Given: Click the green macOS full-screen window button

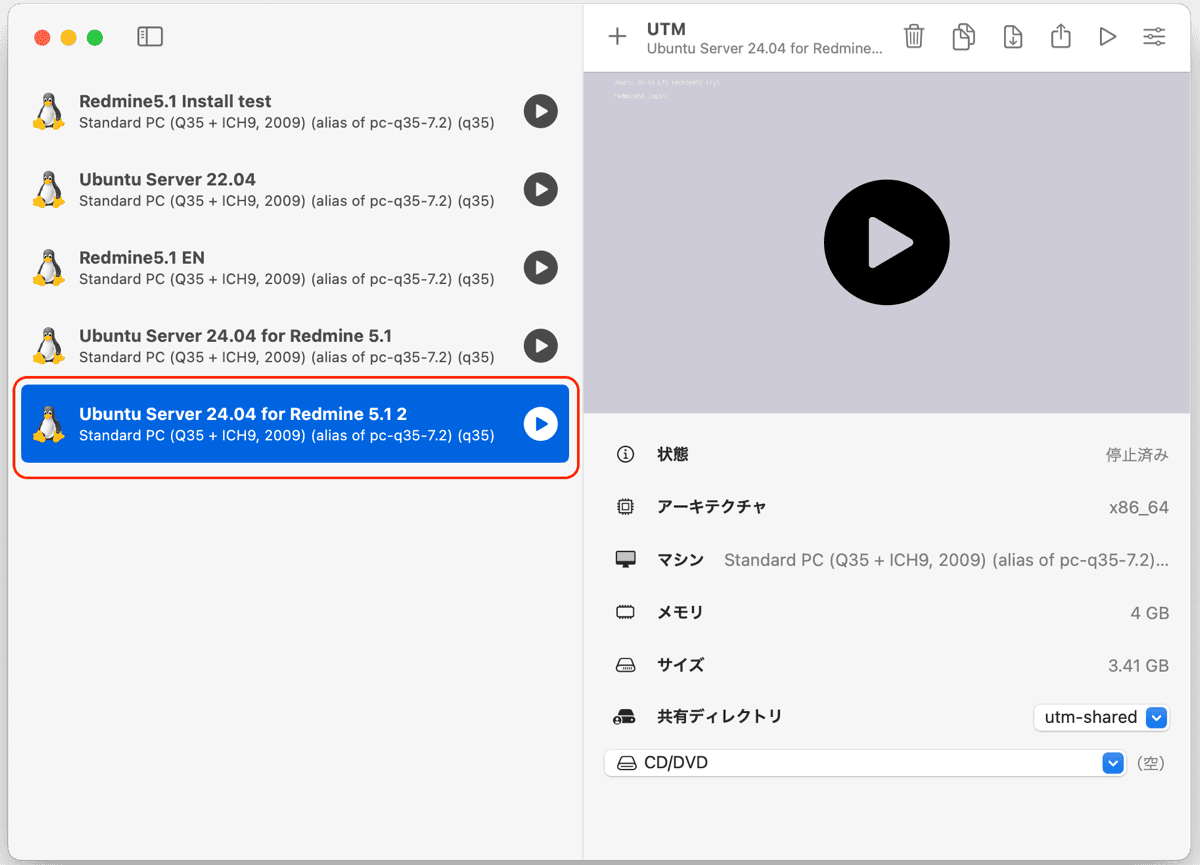Looking at the screenshot, I should 95,38.
